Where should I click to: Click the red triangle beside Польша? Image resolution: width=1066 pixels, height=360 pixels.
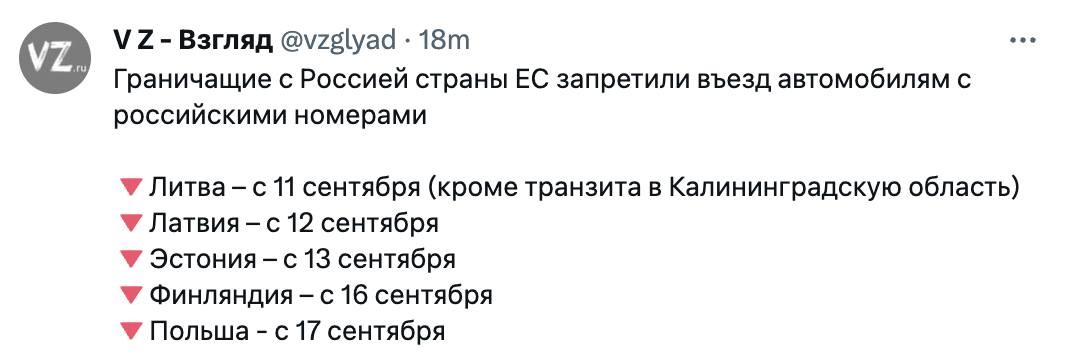(x=128, y=332)
